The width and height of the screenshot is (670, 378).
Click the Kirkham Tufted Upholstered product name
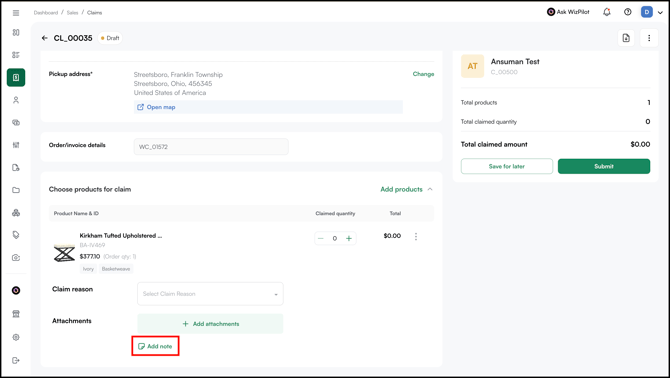(121, 236)
